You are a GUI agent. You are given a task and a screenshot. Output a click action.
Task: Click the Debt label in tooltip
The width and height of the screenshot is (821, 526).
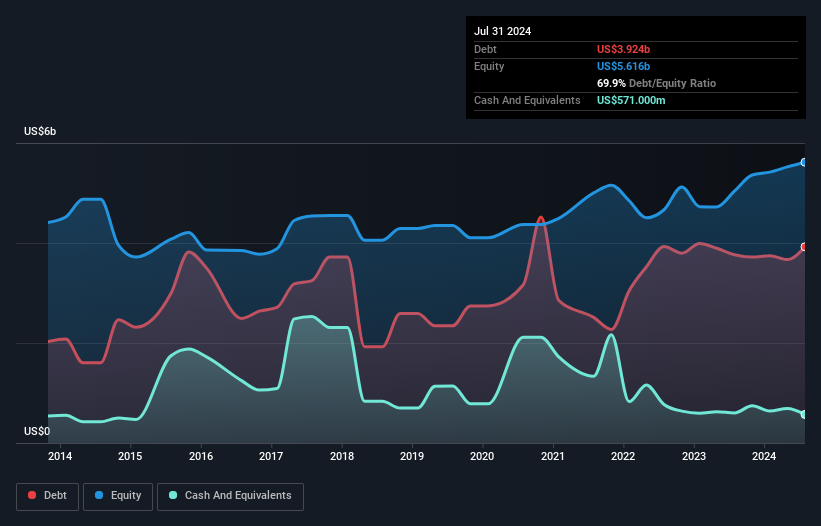485,49
